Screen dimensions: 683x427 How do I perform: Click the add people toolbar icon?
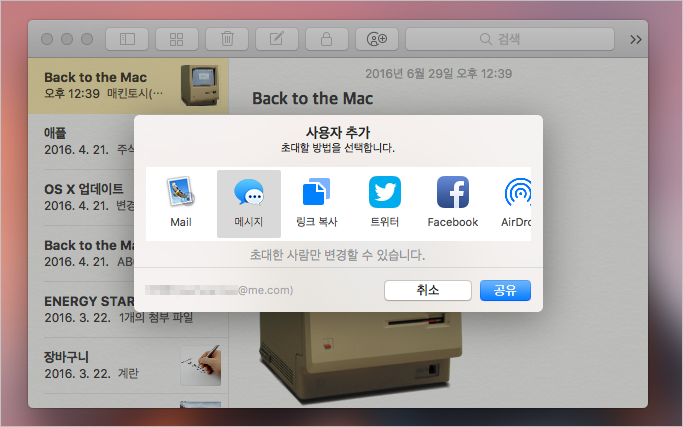tap(377, 39)
